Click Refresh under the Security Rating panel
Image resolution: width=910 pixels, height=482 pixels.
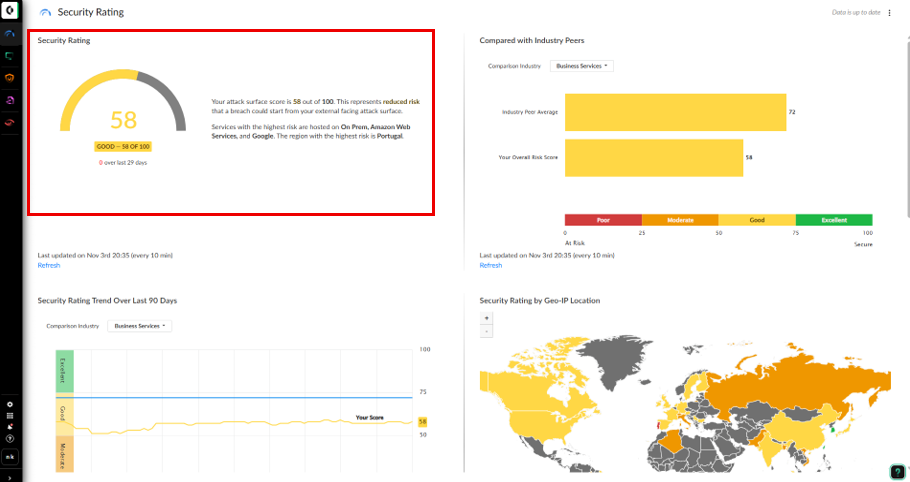tap(48, 265)
